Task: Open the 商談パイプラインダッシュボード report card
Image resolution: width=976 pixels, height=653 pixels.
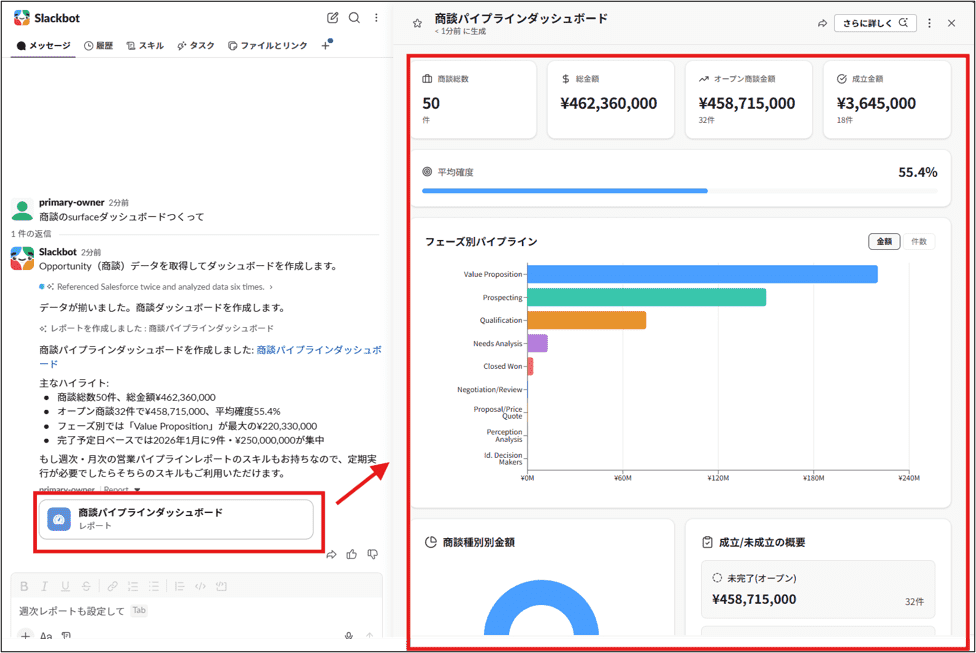Action: click(176, 519)
